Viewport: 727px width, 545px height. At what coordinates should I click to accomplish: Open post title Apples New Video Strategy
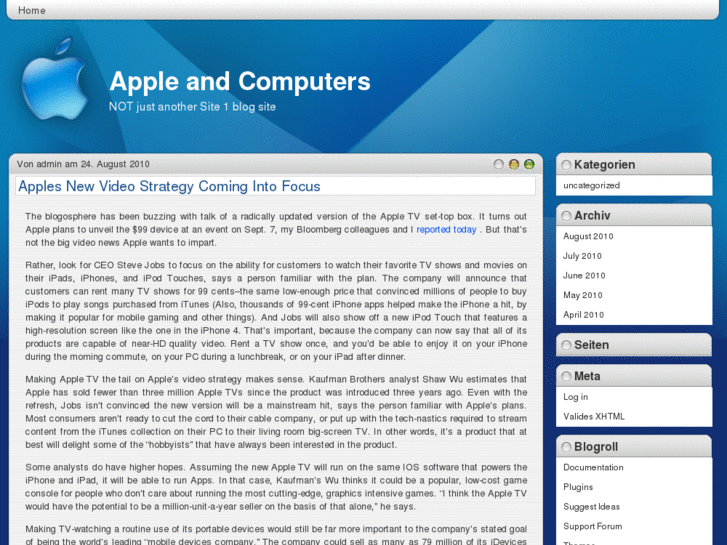click(x=169, y=186)
